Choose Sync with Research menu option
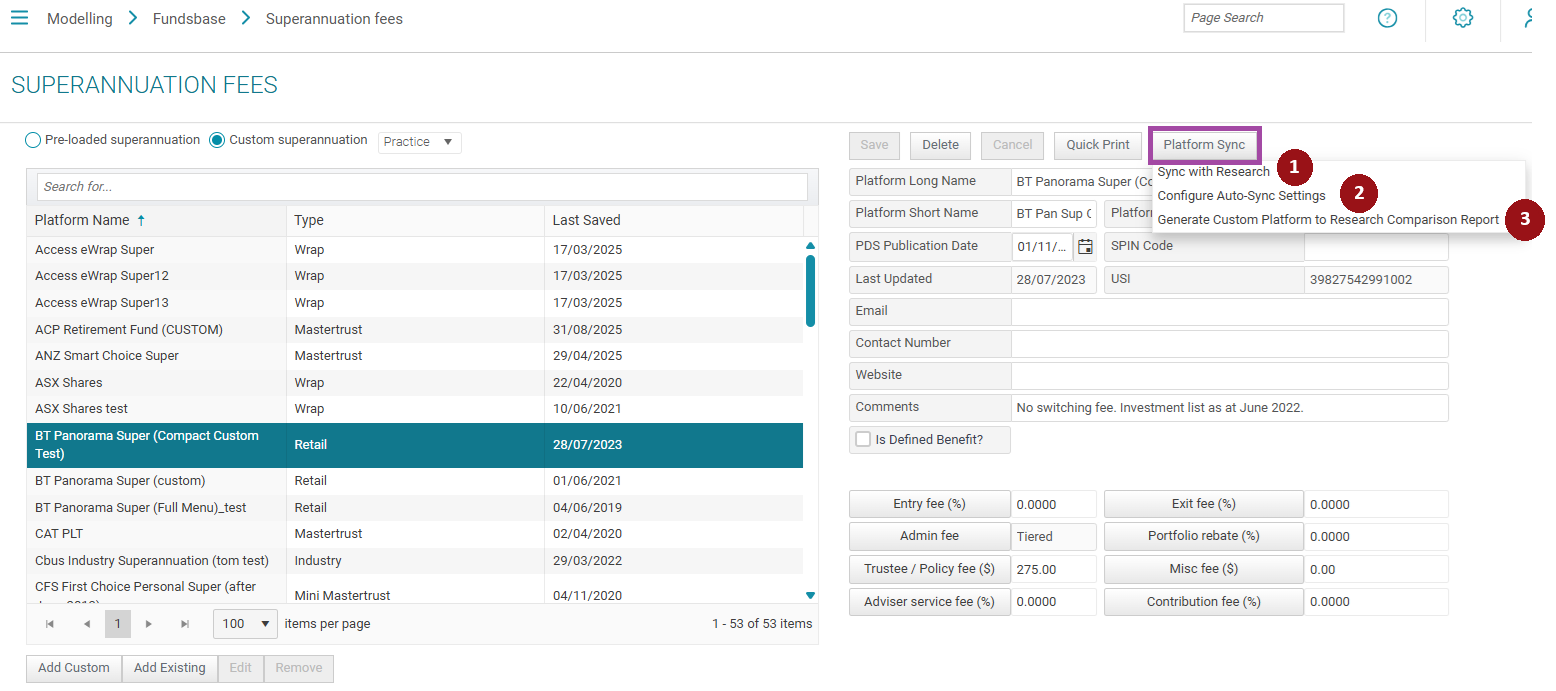The width and height of the screenshot is (1556, 691). click(1213, 172)
